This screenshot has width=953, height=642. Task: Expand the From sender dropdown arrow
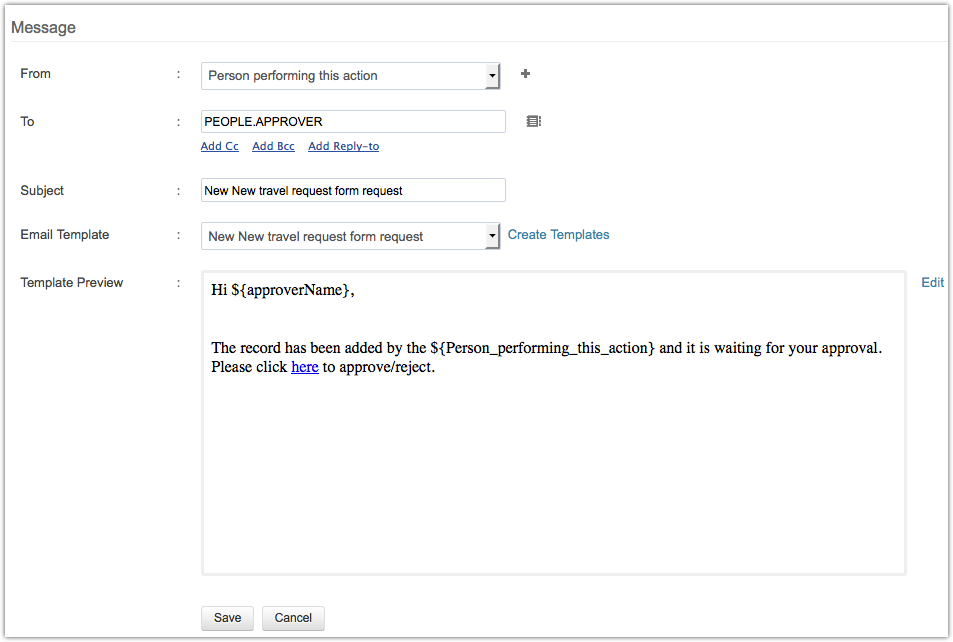click(492, 76)
